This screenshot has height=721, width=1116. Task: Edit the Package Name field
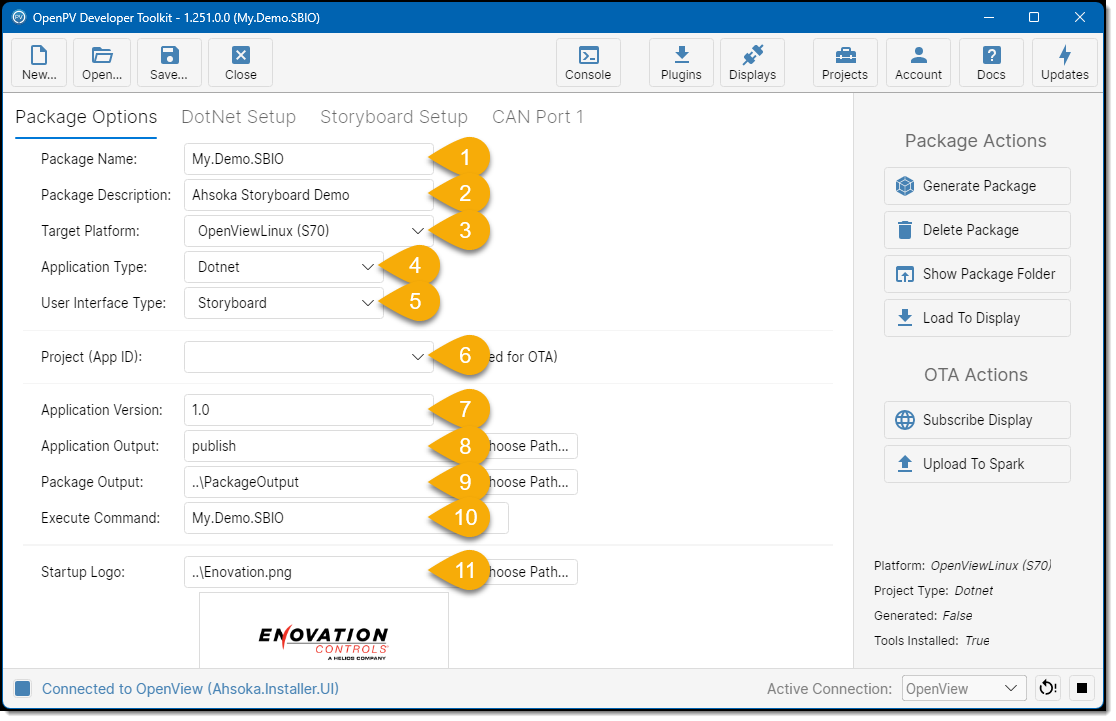point(308,159)
